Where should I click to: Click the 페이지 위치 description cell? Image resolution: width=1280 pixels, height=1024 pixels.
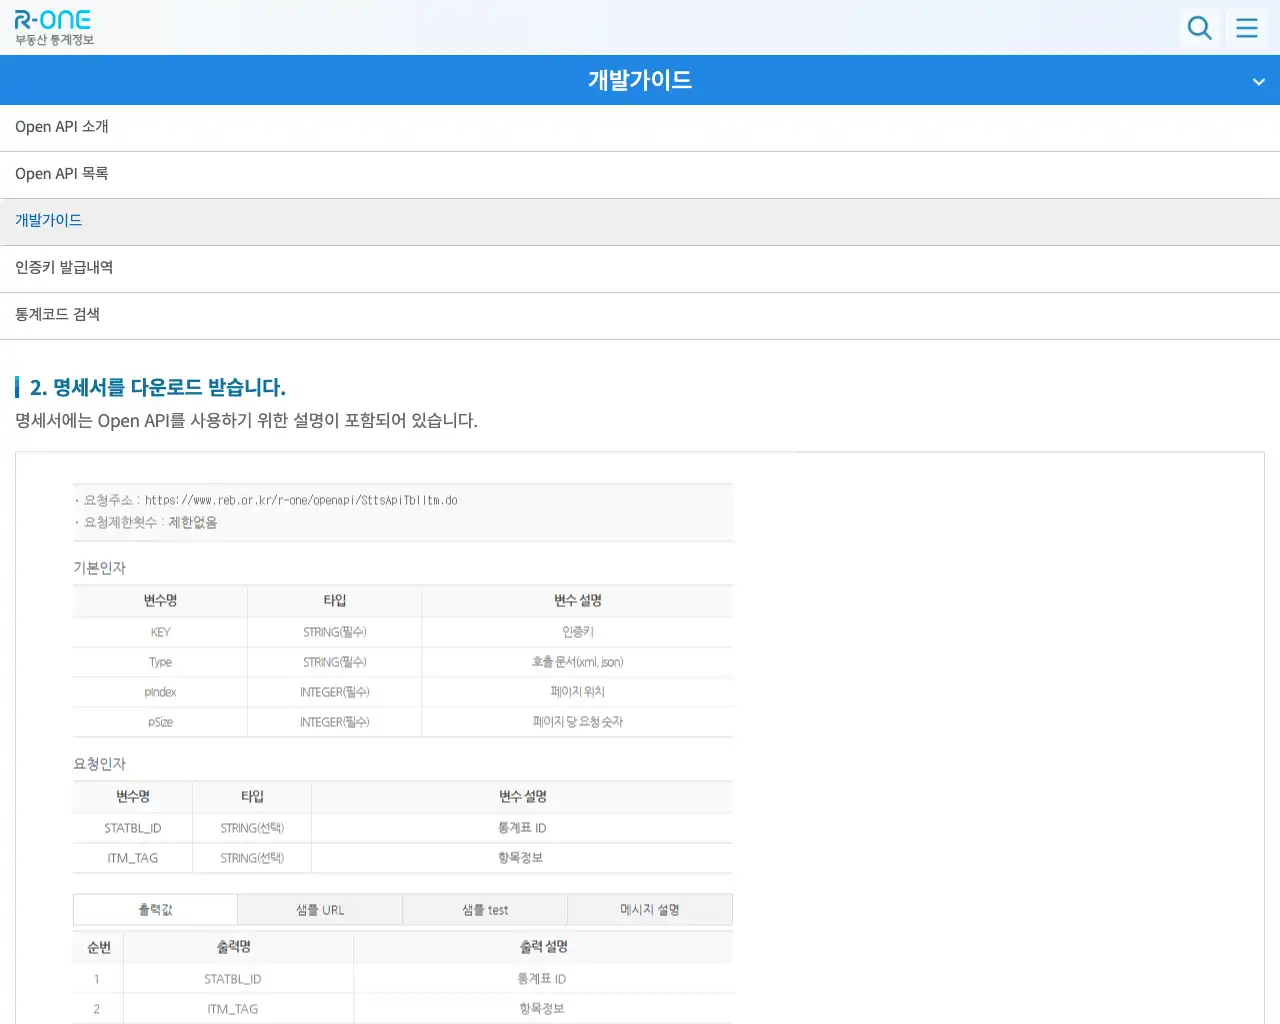click(x=577, y=692)
